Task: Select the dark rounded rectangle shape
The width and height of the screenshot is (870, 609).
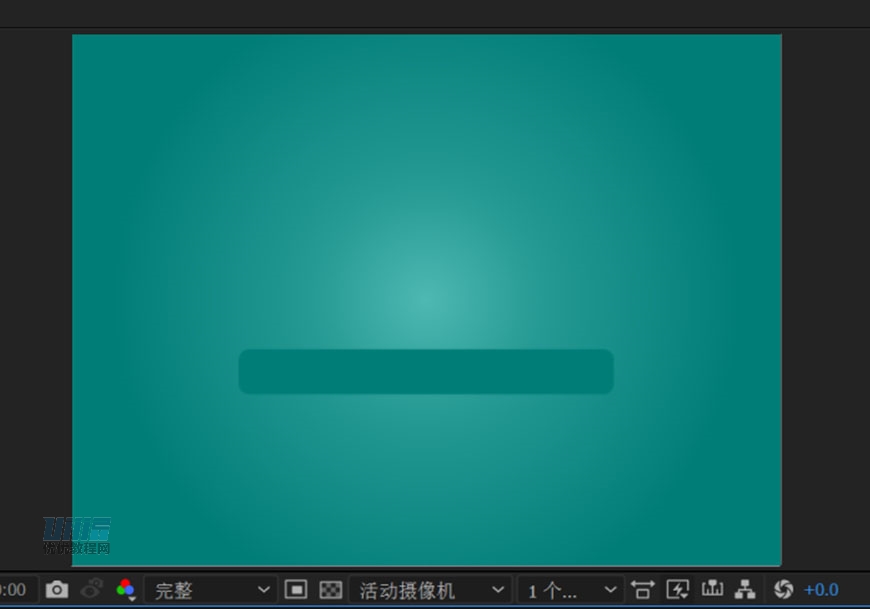Action: (x=426, y=372)
